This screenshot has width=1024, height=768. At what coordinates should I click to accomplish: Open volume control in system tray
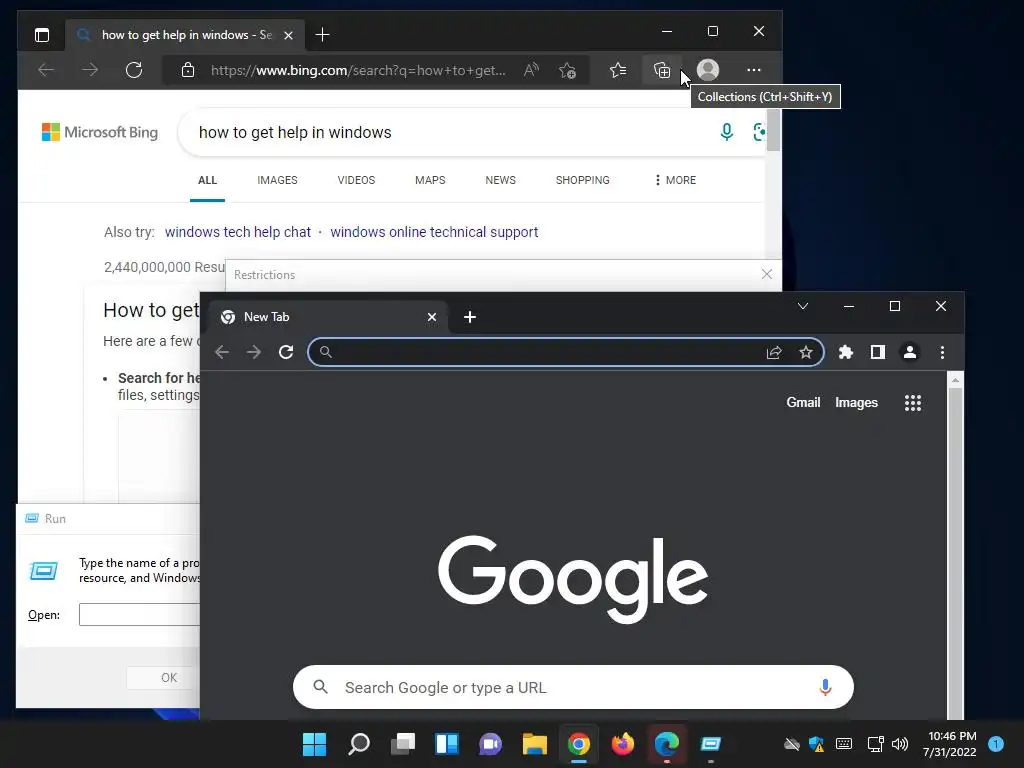(900, 744)
